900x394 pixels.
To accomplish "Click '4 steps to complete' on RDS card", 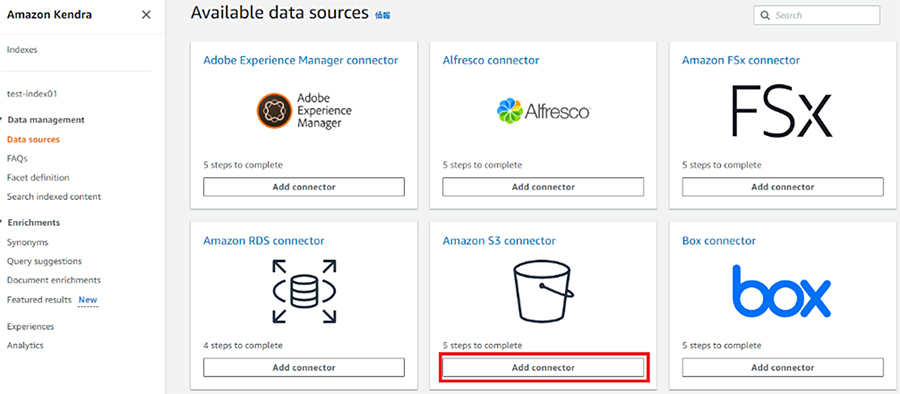I will 243,346.
